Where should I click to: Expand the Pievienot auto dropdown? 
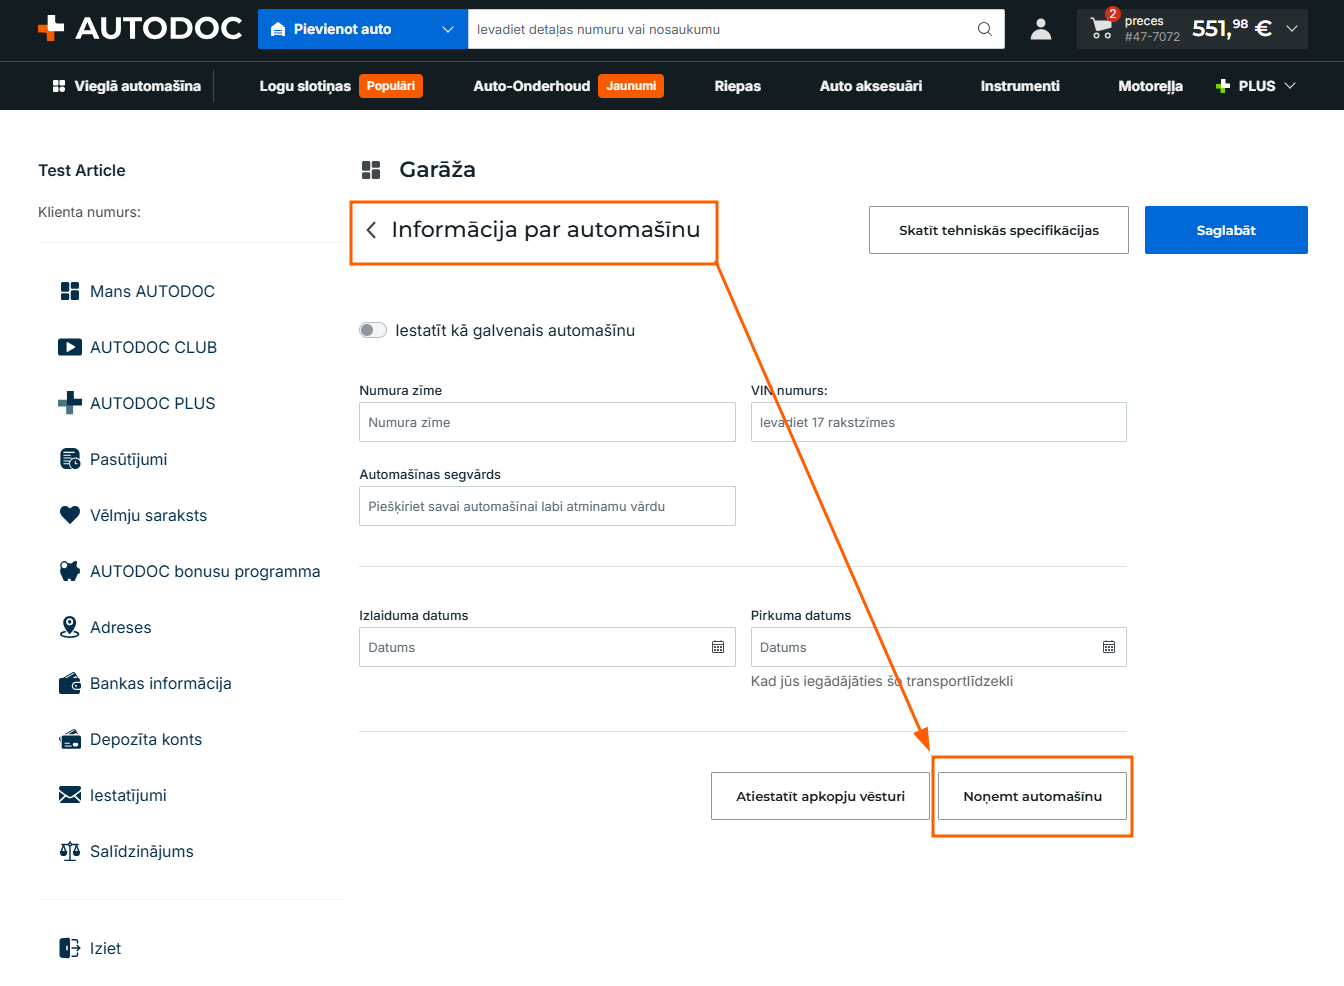(x=448, y=29)
